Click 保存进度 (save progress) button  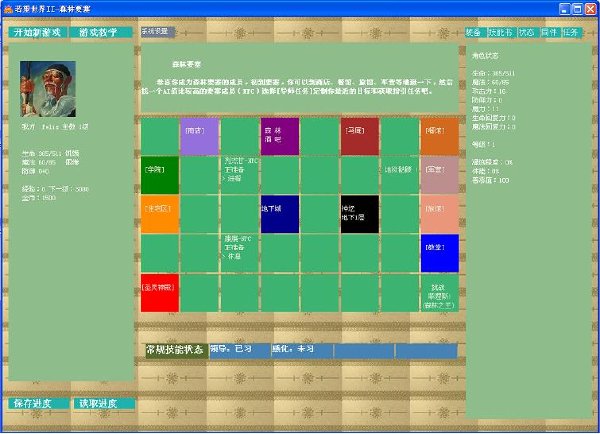tap(39, 403)
